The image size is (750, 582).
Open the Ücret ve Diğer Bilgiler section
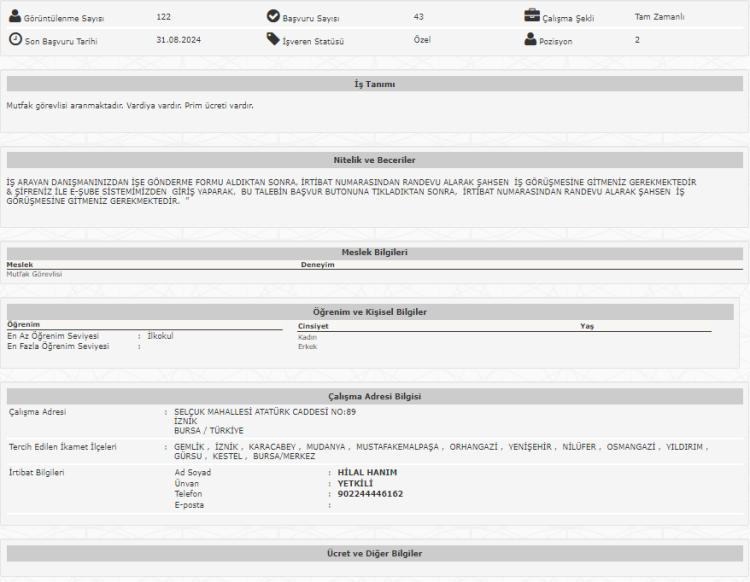[374, 553]
